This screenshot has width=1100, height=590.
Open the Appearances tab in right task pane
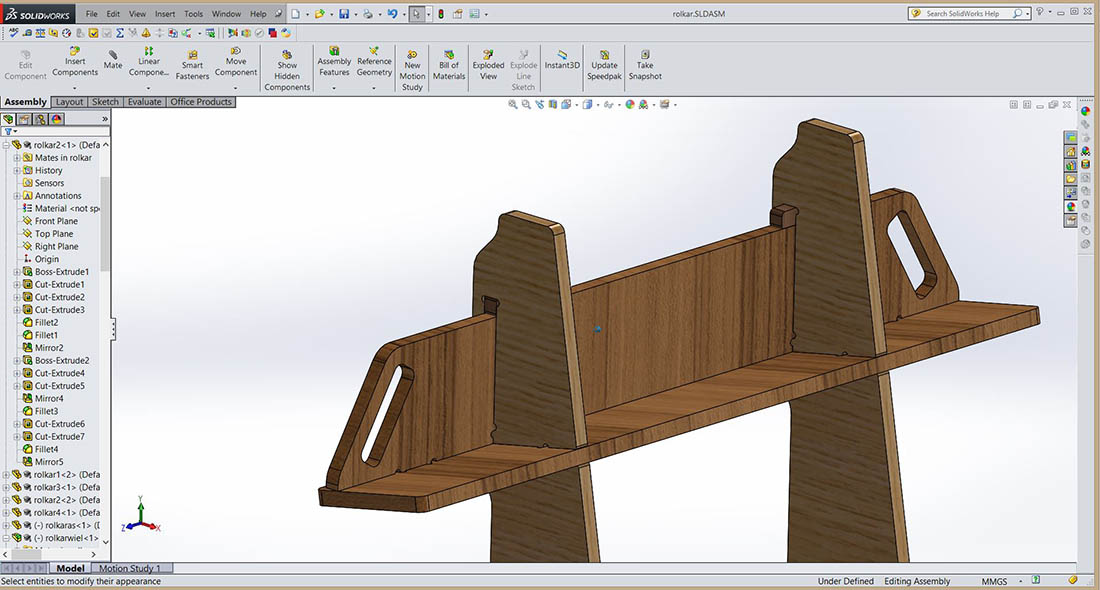coord(1071,207)
